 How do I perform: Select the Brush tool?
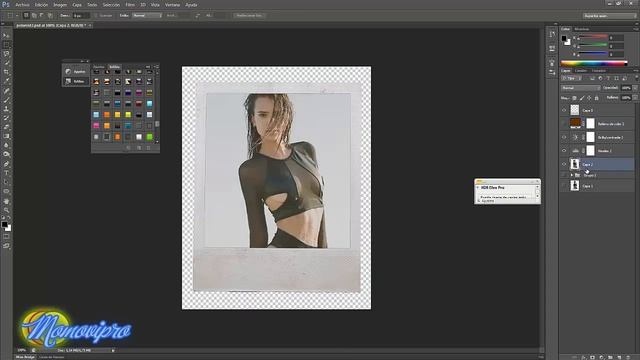click(6, 100)
